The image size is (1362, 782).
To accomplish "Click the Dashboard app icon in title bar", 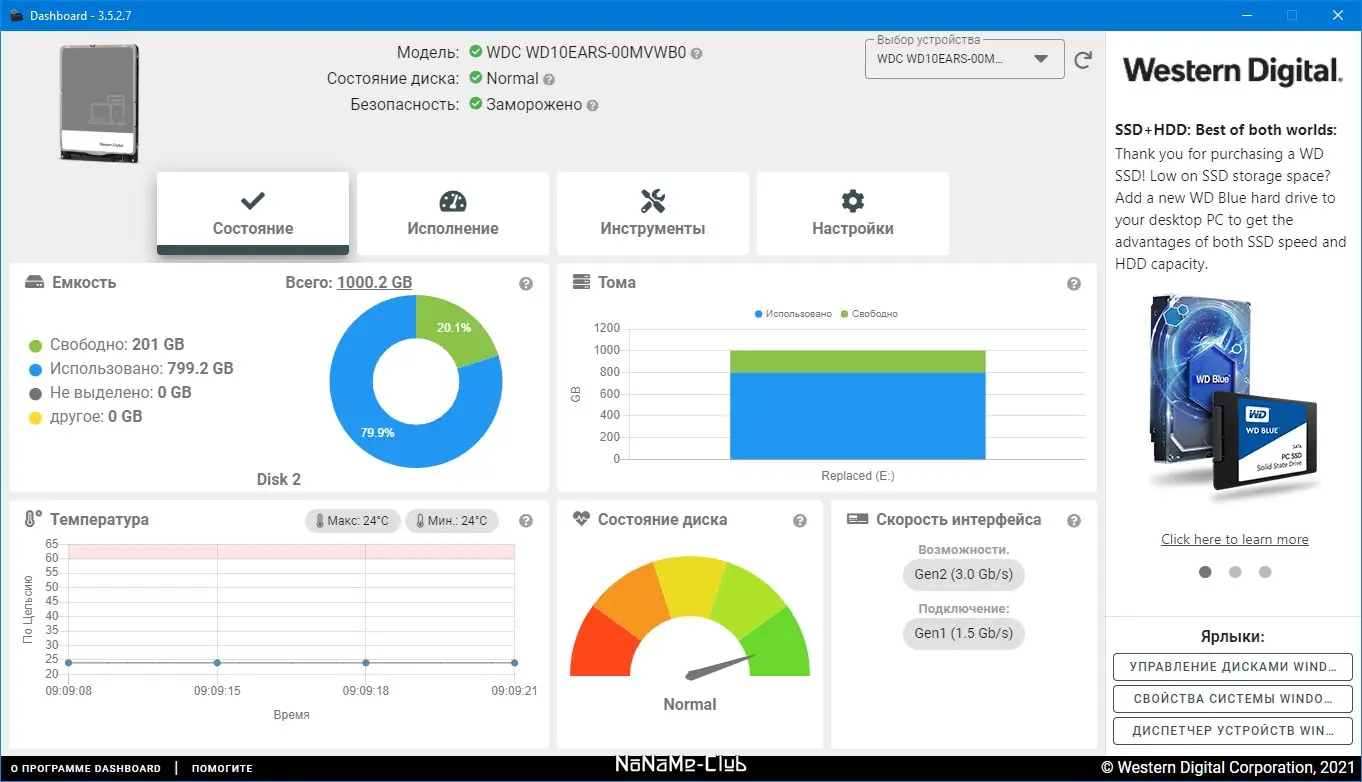I will [x=16, y=15].
